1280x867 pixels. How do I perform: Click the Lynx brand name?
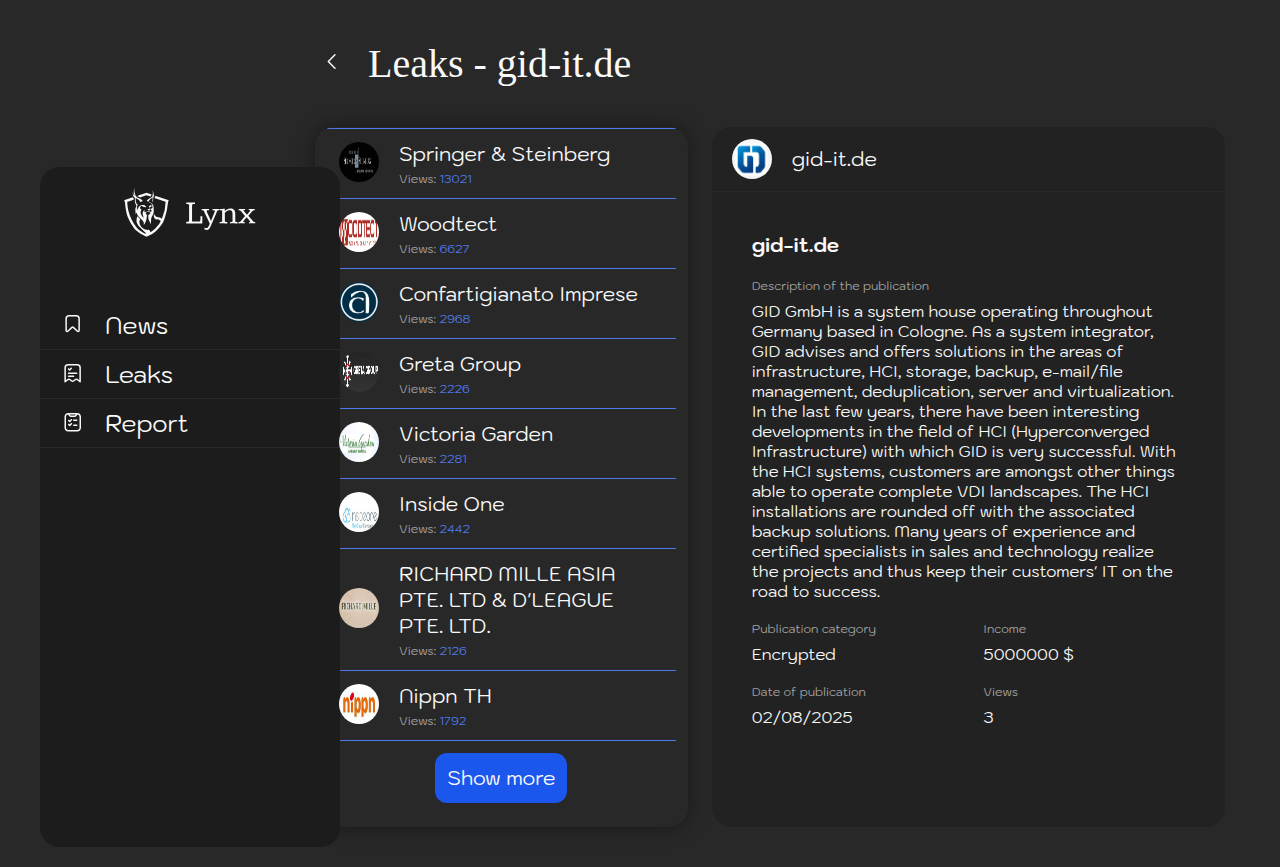[220, 213]
